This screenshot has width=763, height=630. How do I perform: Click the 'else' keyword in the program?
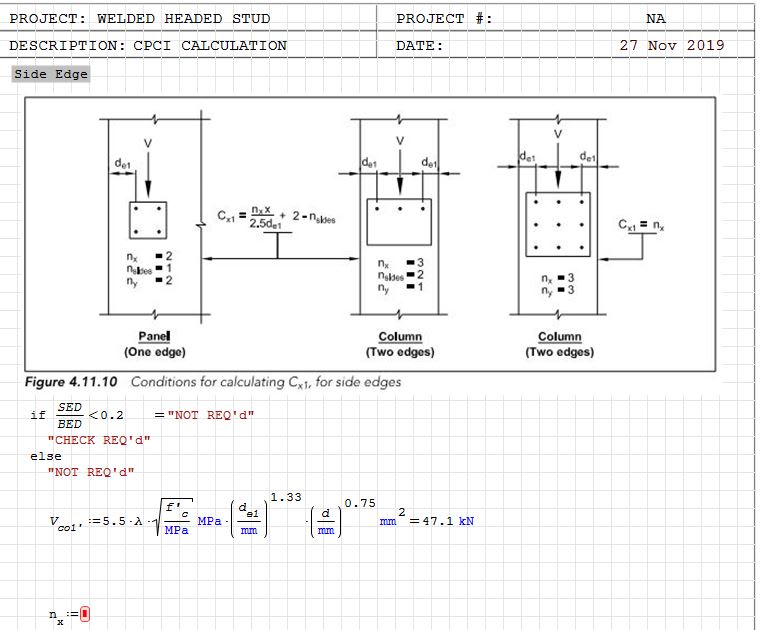coord(46,456)
